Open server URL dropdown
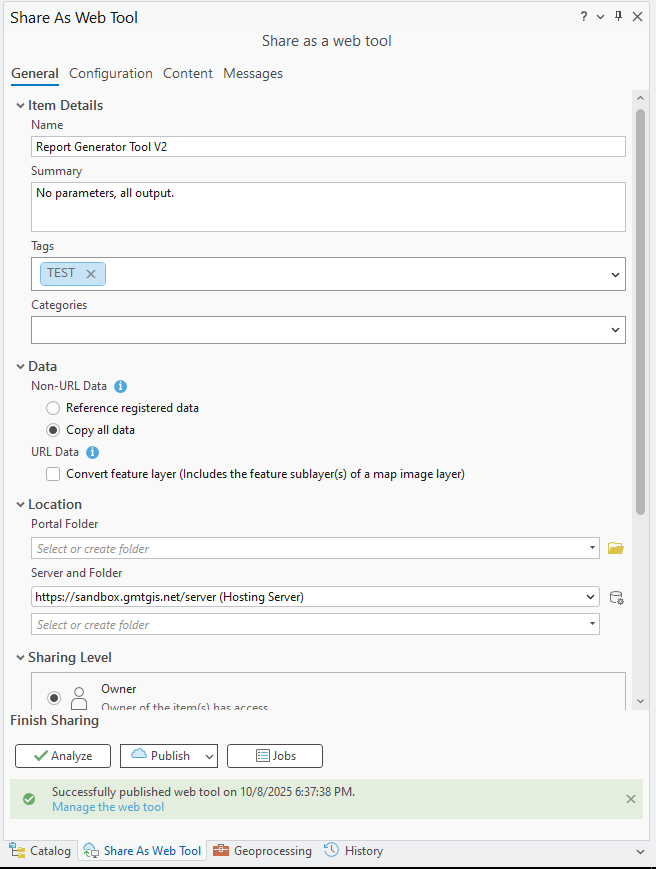Image resolution: width=656 pixels, height=869 pixels. (x=591, y=597)
